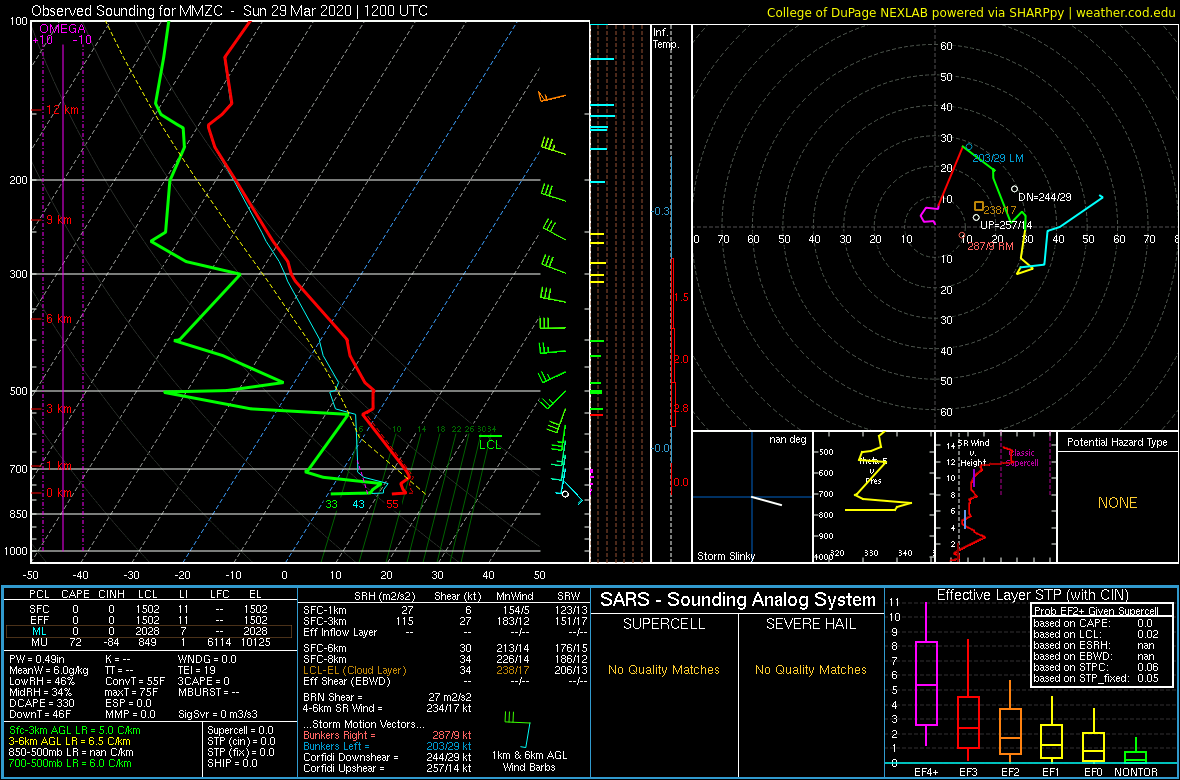Click No Quality Matches under SUPERCELL

[664, 669]
